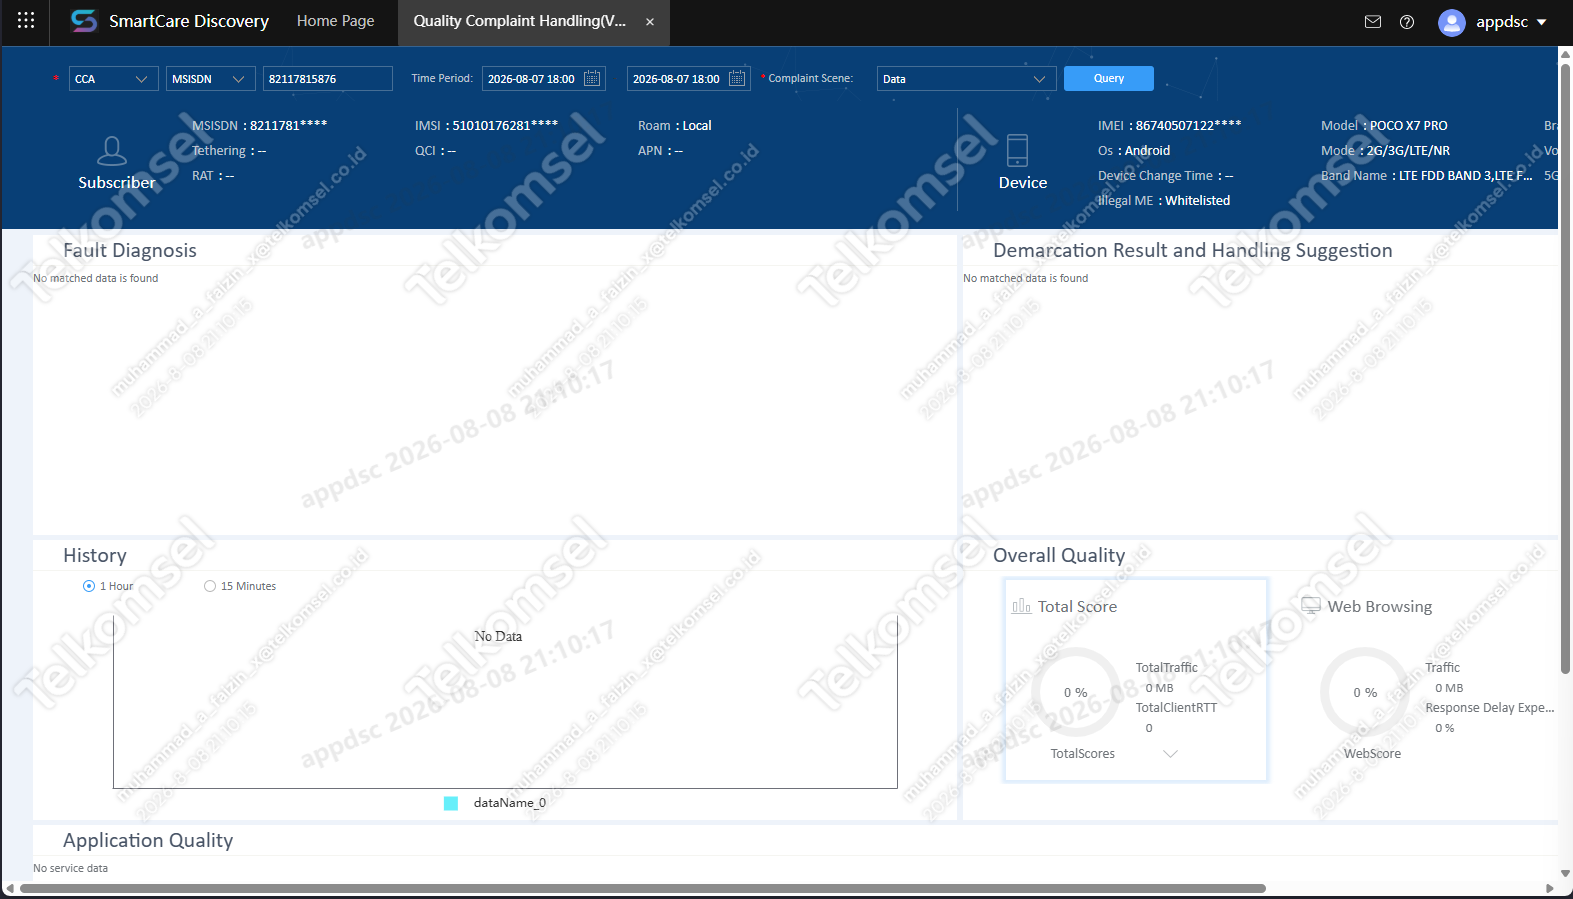Click the Whitelisted Illegal ME value
This screenshot has width=1573, height=899.
[x=1197, y=201]
